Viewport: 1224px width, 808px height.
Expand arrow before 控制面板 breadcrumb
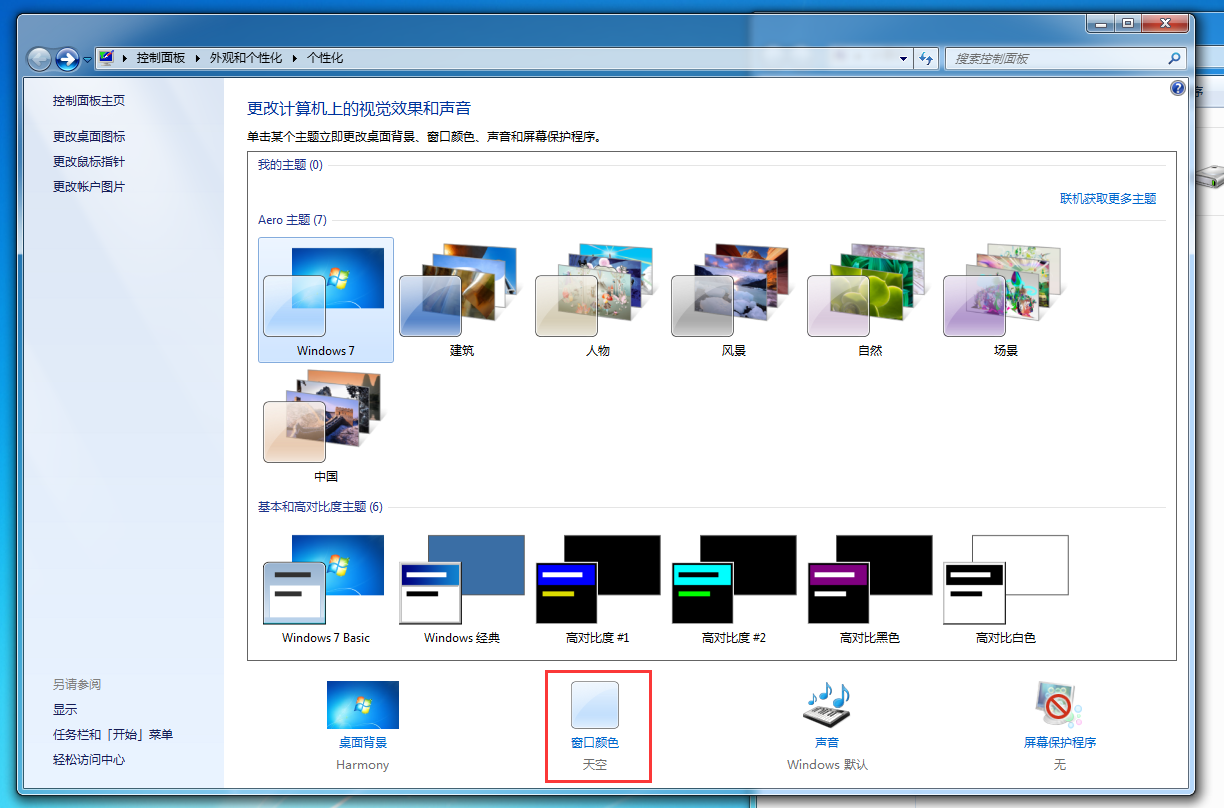[x=125, y=58]
